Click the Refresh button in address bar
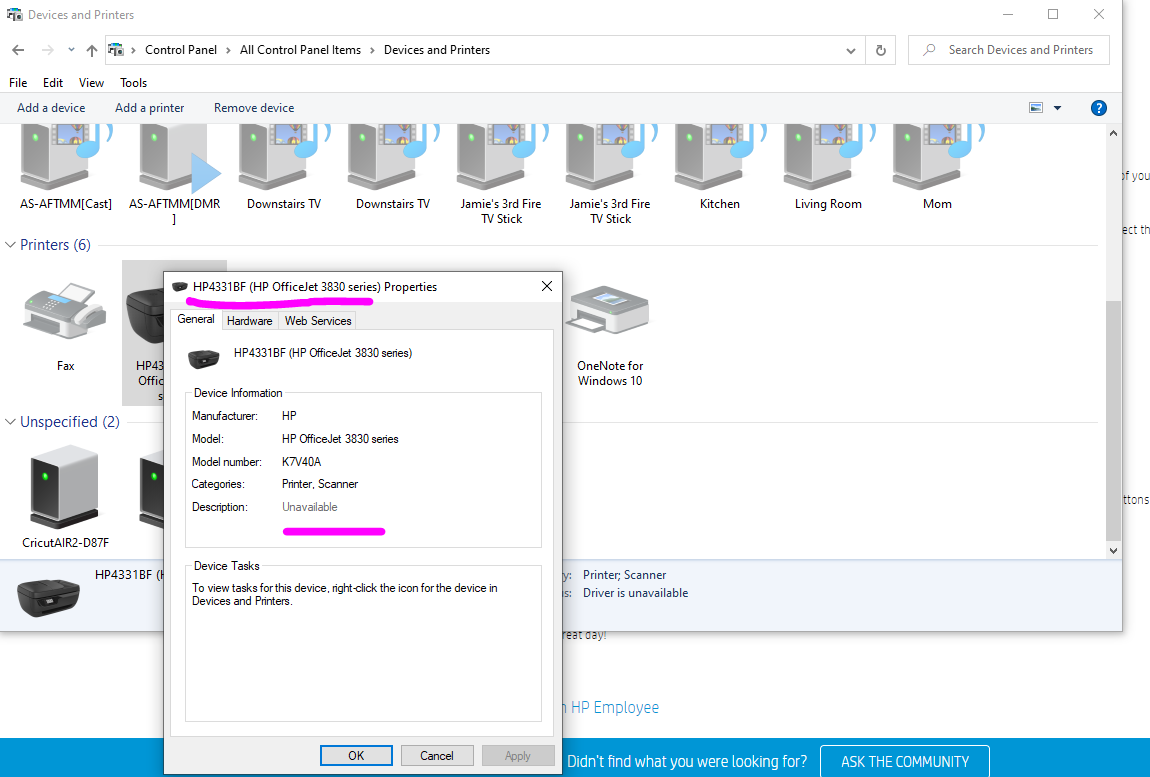This screenshot has width=1150, height=777. pos(880,50)
